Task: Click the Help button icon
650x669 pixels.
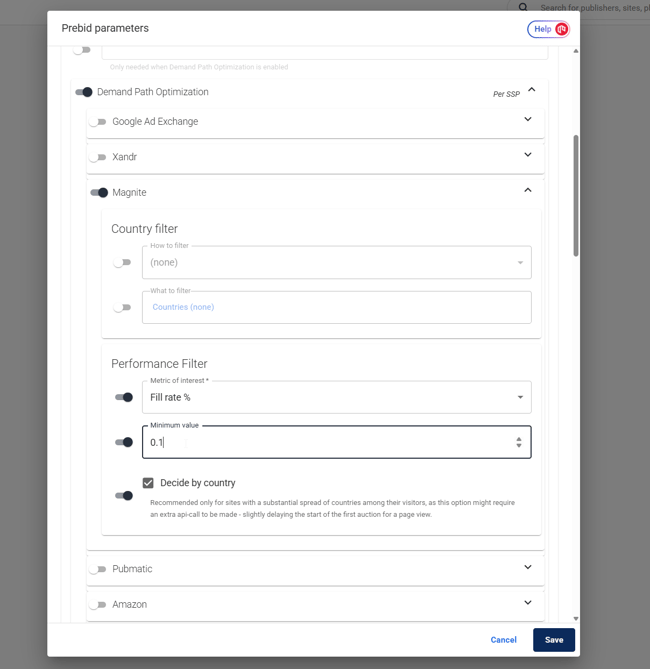Action: (561, 29)
